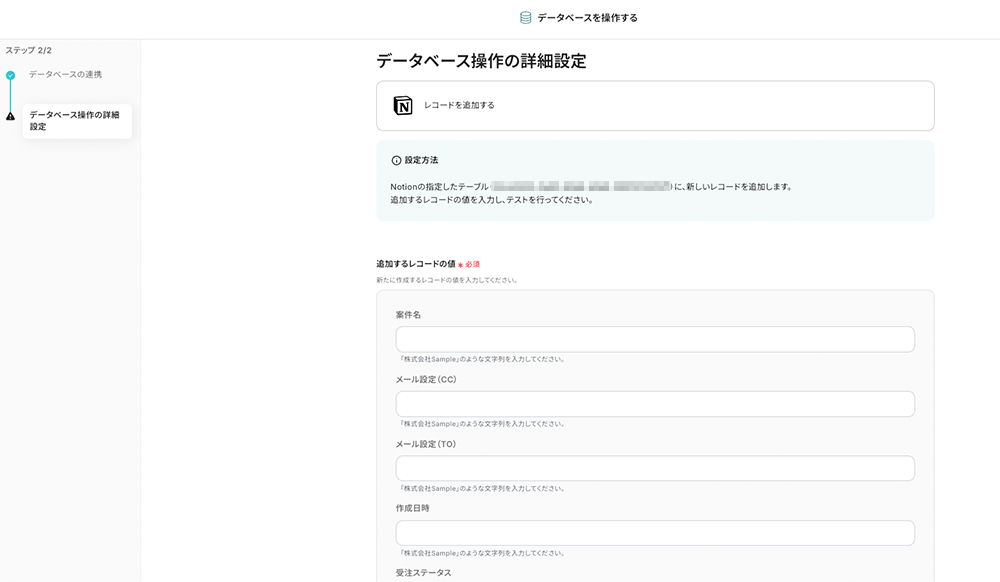Click the red 必須 required badge

(471, 262)
